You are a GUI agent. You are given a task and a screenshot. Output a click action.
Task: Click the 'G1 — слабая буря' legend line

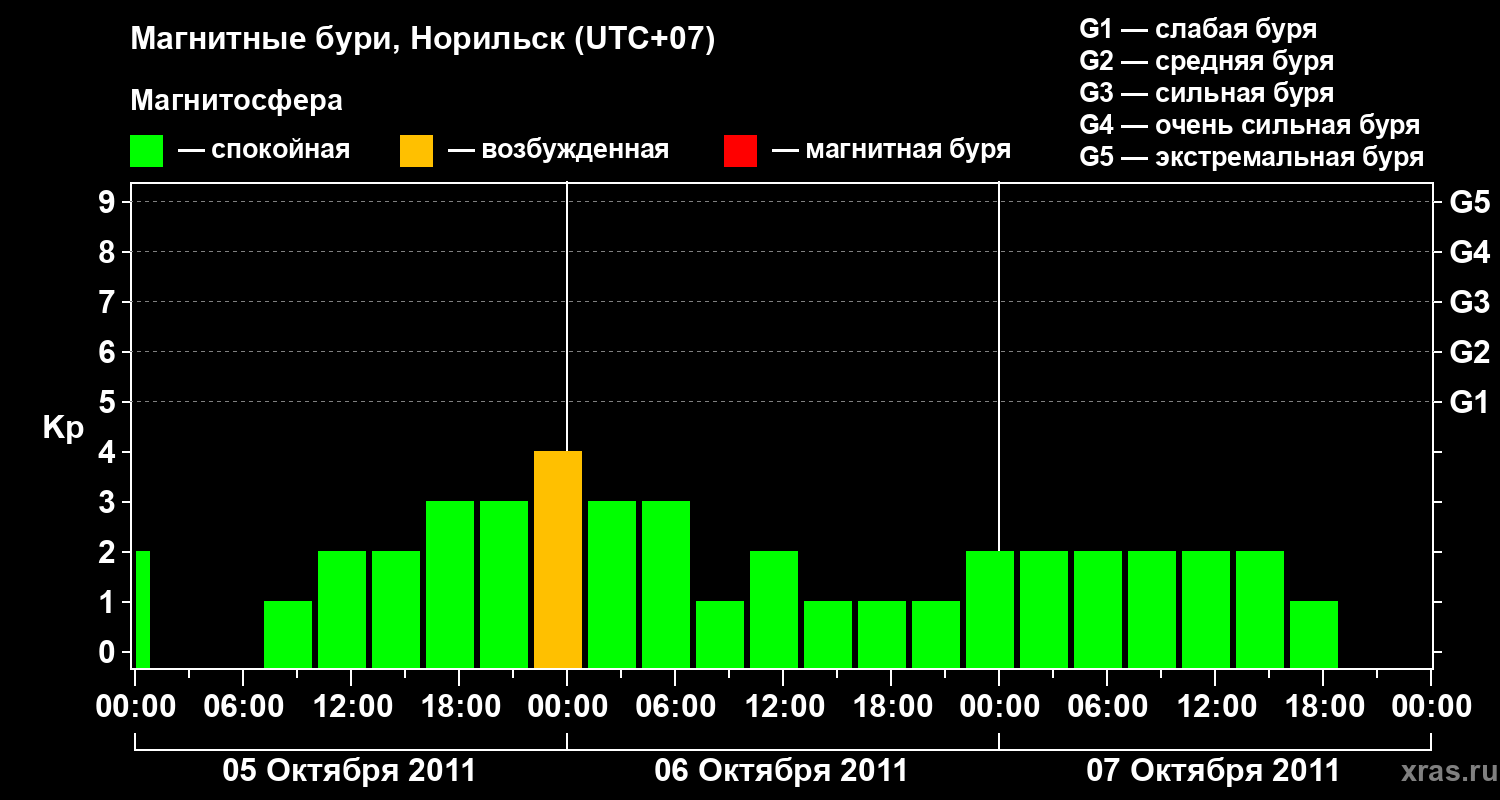click(x=1198, y=29)
